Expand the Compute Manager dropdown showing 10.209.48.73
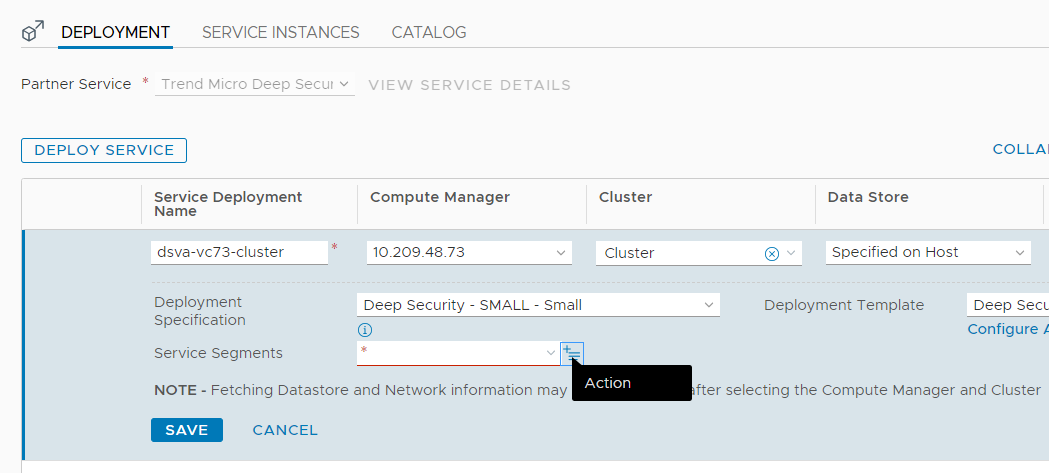 pyautogui.click(x=469, y=253)
